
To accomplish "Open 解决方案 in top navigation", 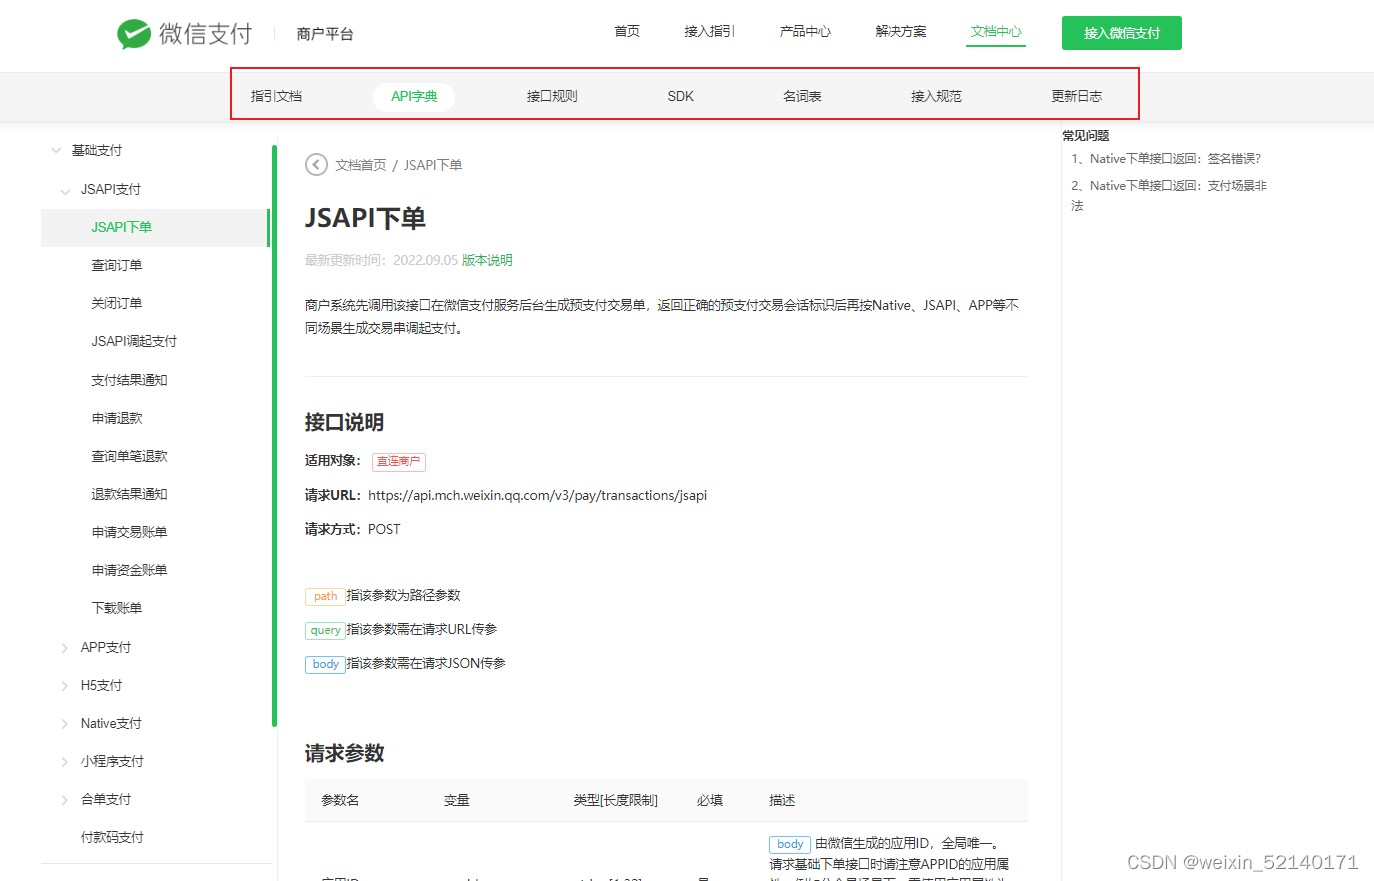I will (901, 32).
